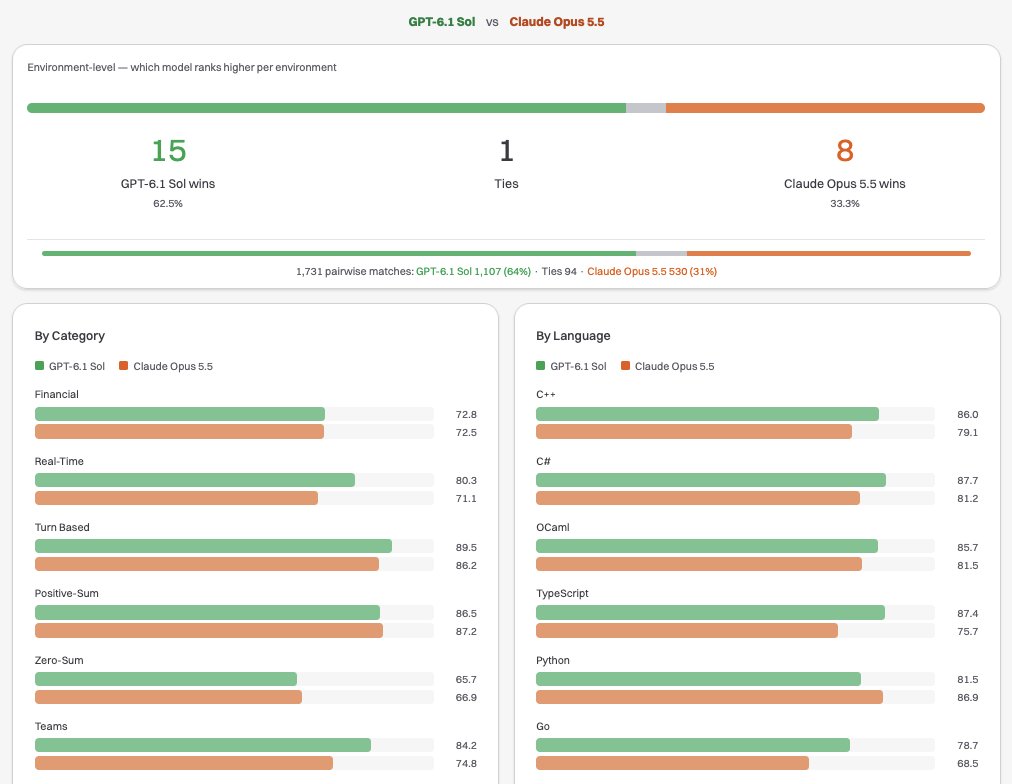Click the large orange number 8
1012x784 pixels.
tap(844, 151)
